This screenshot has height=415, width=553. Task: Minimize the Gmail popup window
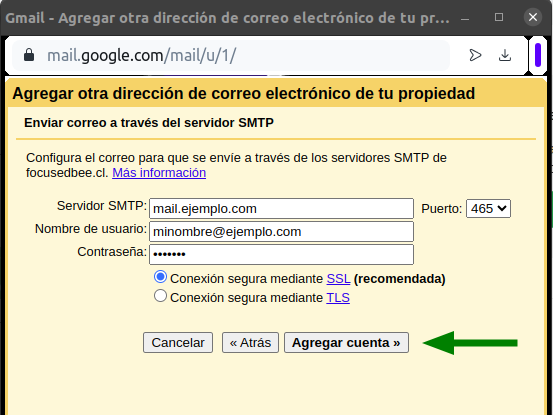click(x=465, y=19)
